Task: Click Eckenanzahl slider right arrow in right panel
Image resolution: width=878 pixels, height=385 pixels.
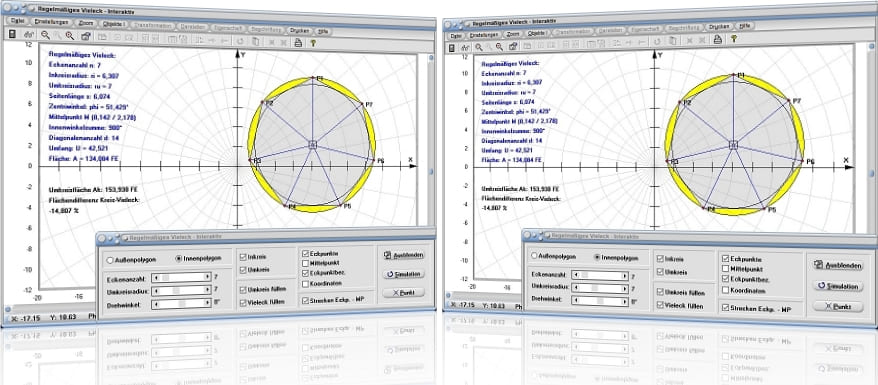Action: (x=624, y=276)
